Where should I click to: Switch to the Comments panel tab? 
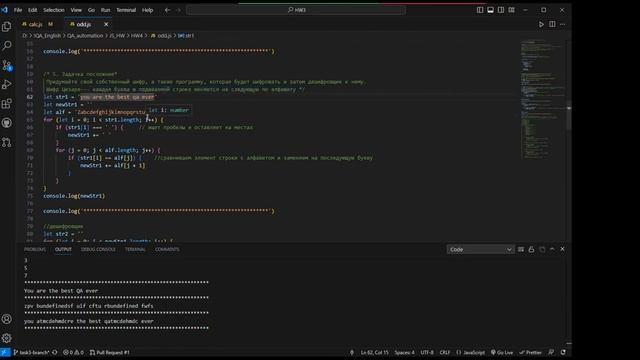pyautogui.click(x=167, y=249)
